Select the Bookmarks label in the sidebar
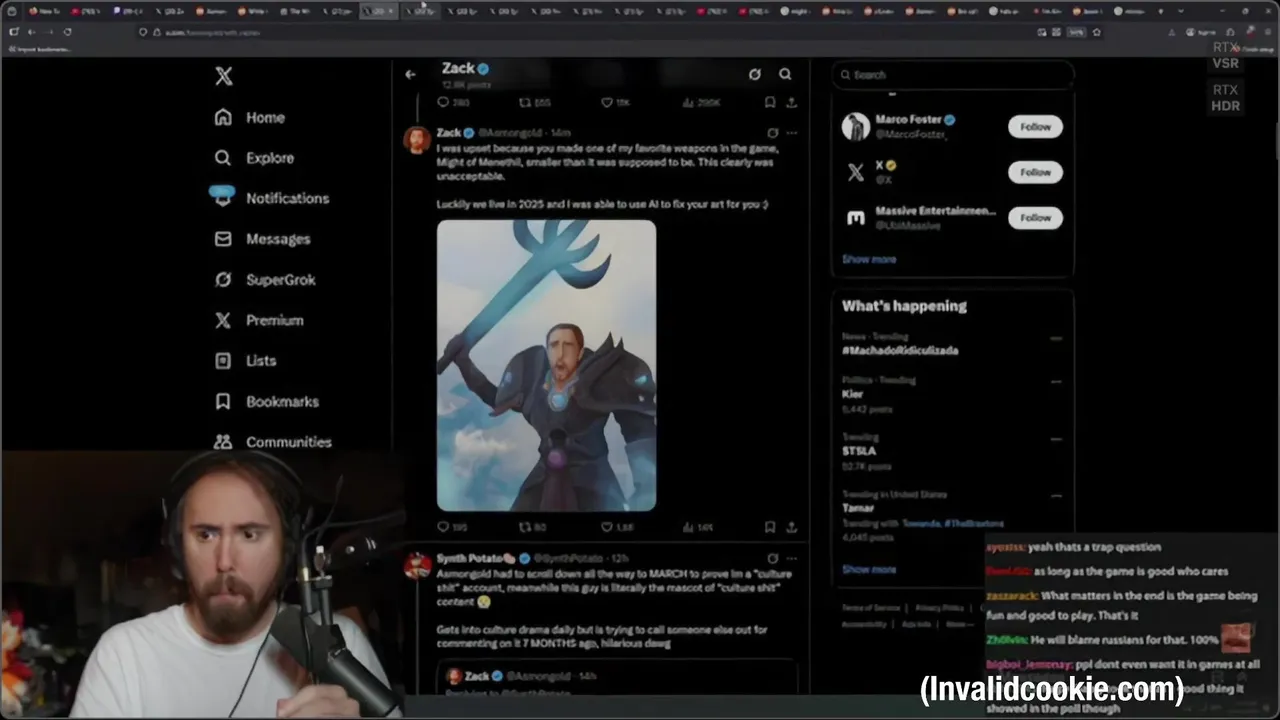1280x720 pixels. point(282,401)
